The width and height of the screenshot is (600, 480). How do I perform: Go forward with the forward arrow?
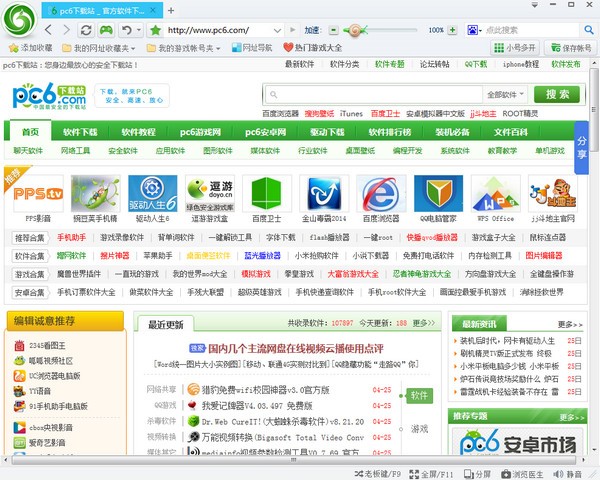coord(66,30)
